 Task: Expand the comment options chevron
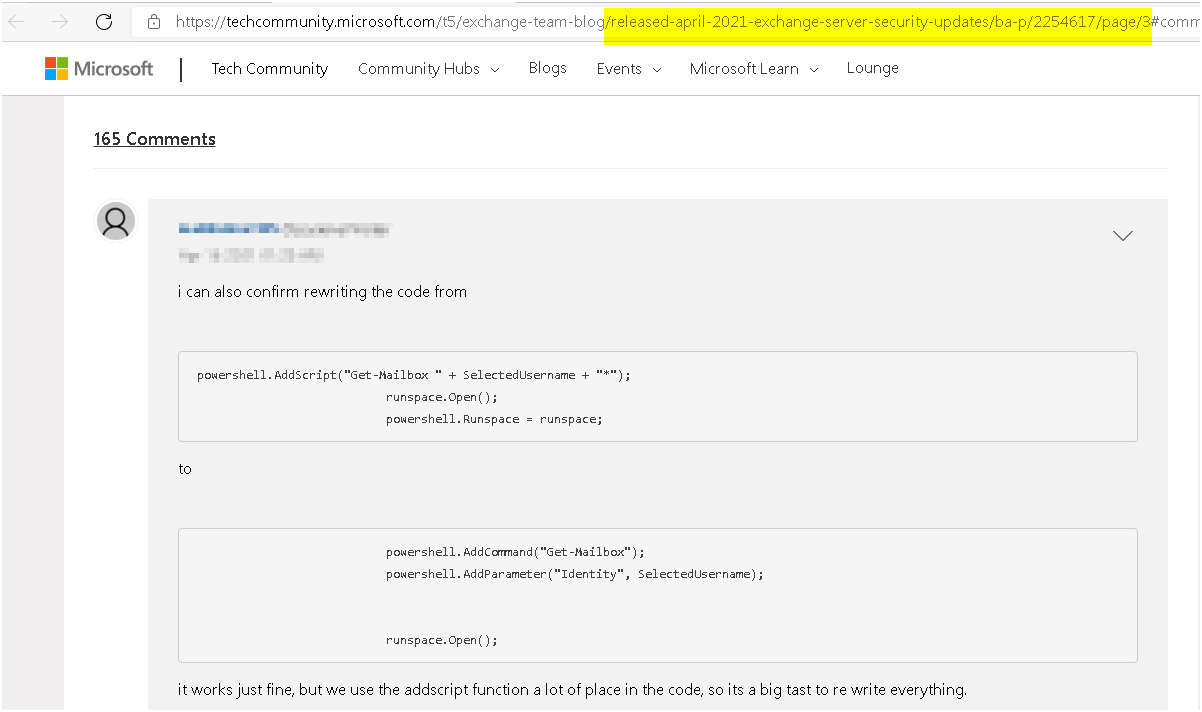pos(1123,236)
